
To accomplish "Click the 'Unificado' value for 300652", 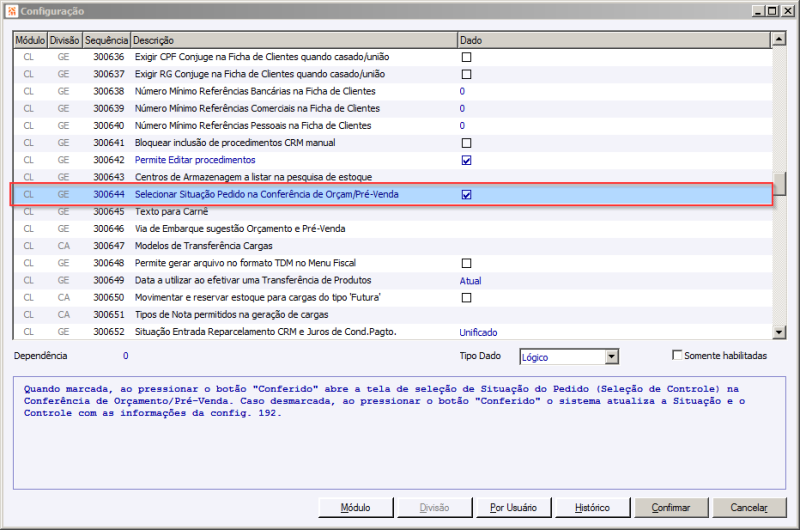I will click(x=478, y=332).
